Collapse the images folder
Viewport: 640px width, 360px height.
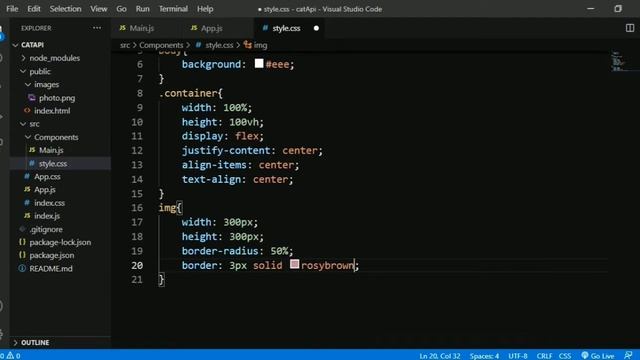[x=47, y=84]
